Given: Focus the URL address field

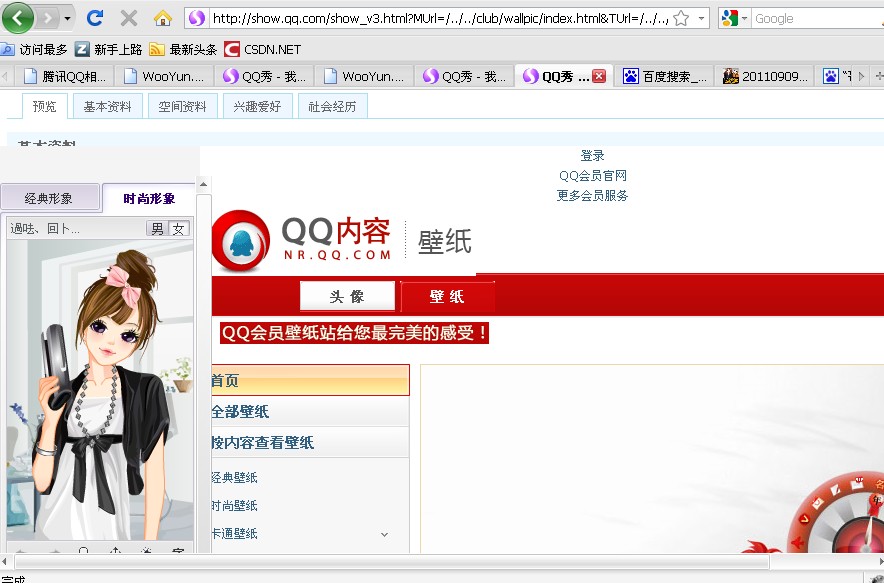Looking at the screenshot, I should (x=440, y=18).
